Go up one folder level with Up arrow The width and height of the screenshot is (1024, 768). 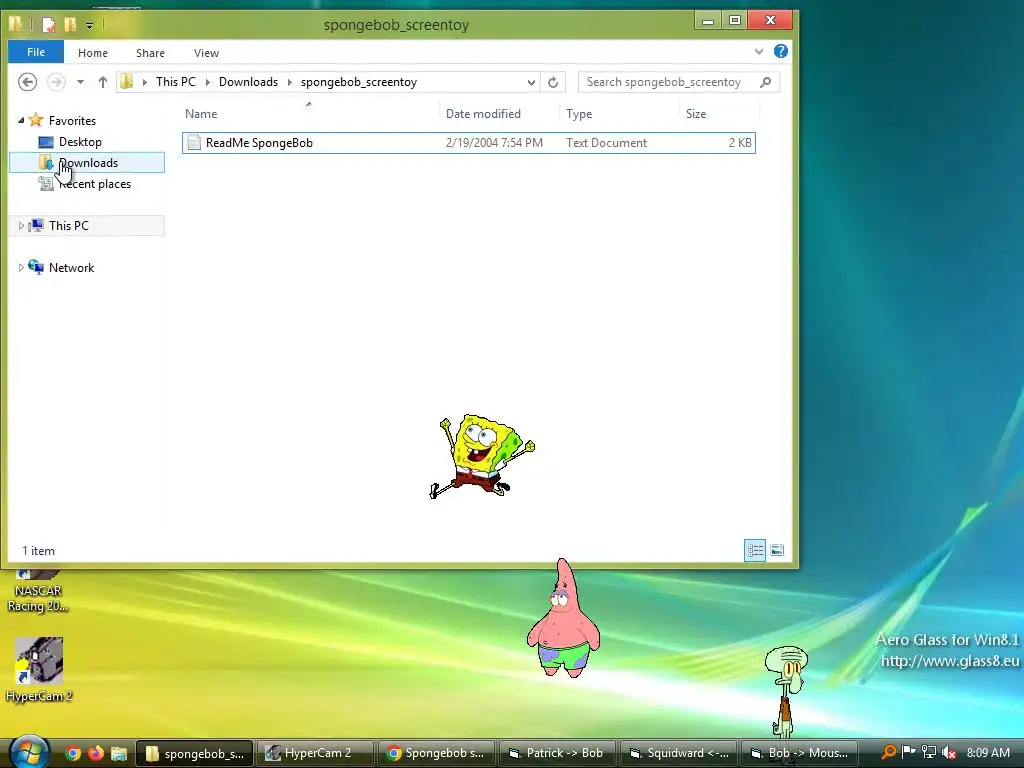tap(103, 82)
